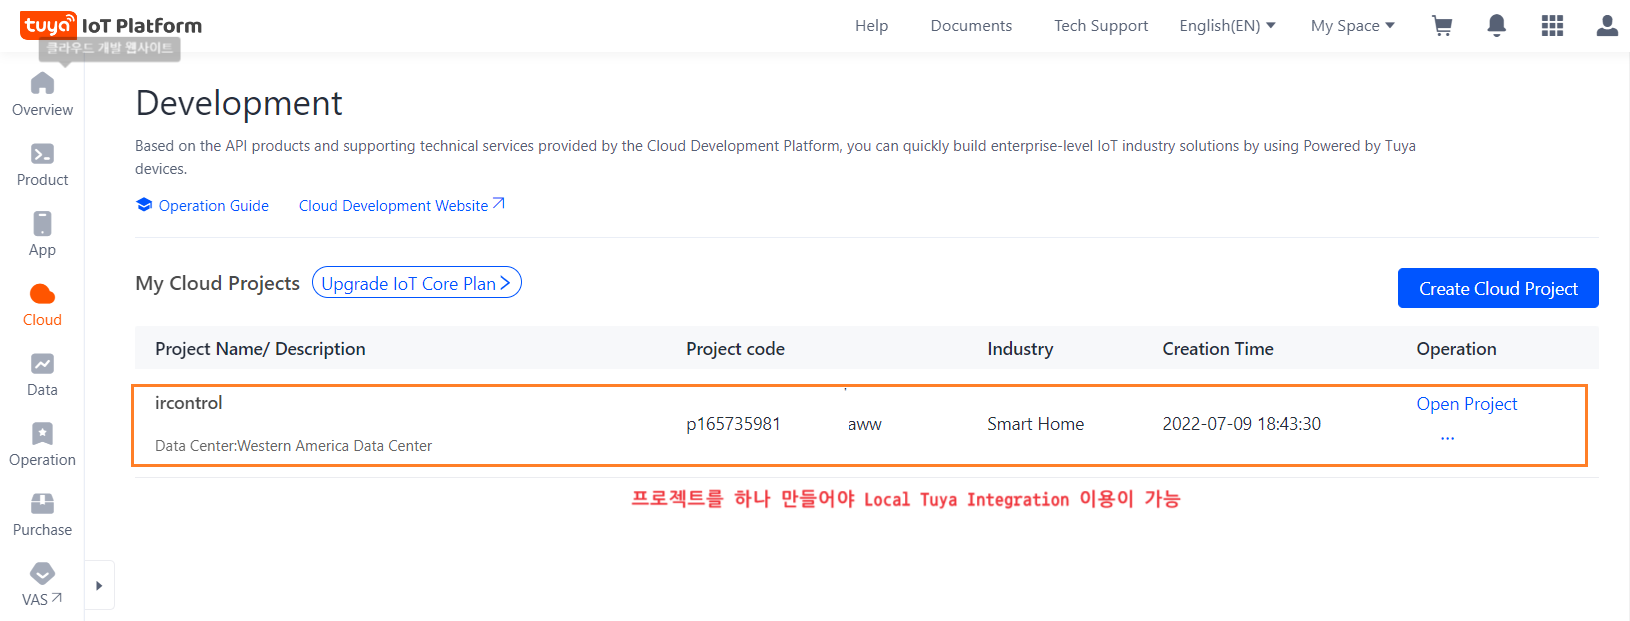
Task: Click the Create Cloud Project button
Action: point(1498,288)
